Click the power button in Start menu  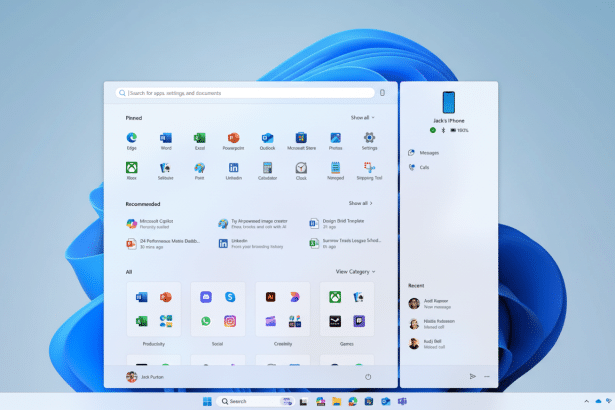click(x=368, y=377)
